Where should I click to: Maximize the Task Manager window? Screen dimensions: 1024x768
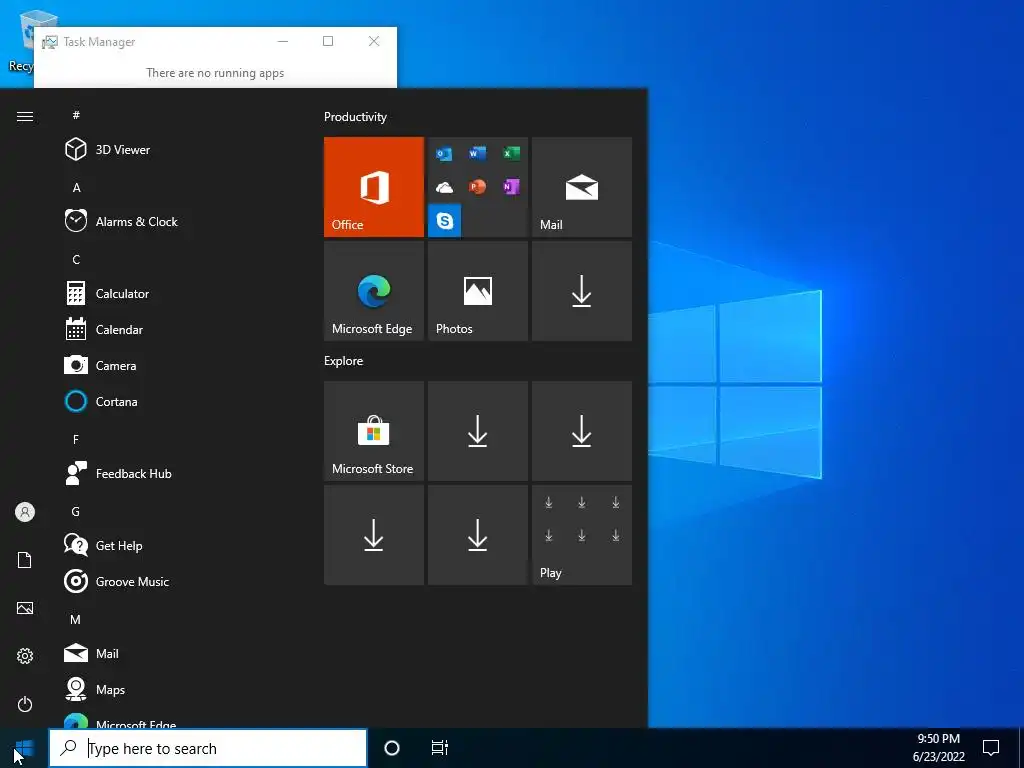pyautogui.click(x=328, y=41)
